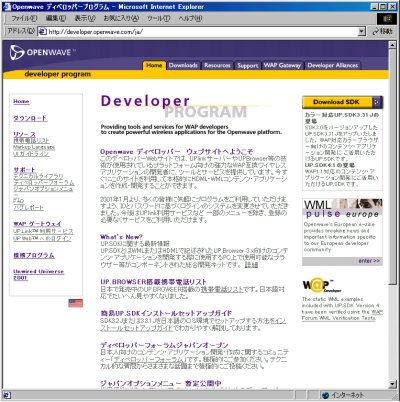The image size is (400, 402).
Task: Click the Windows logo throbber icon
Action: [387, 19]
